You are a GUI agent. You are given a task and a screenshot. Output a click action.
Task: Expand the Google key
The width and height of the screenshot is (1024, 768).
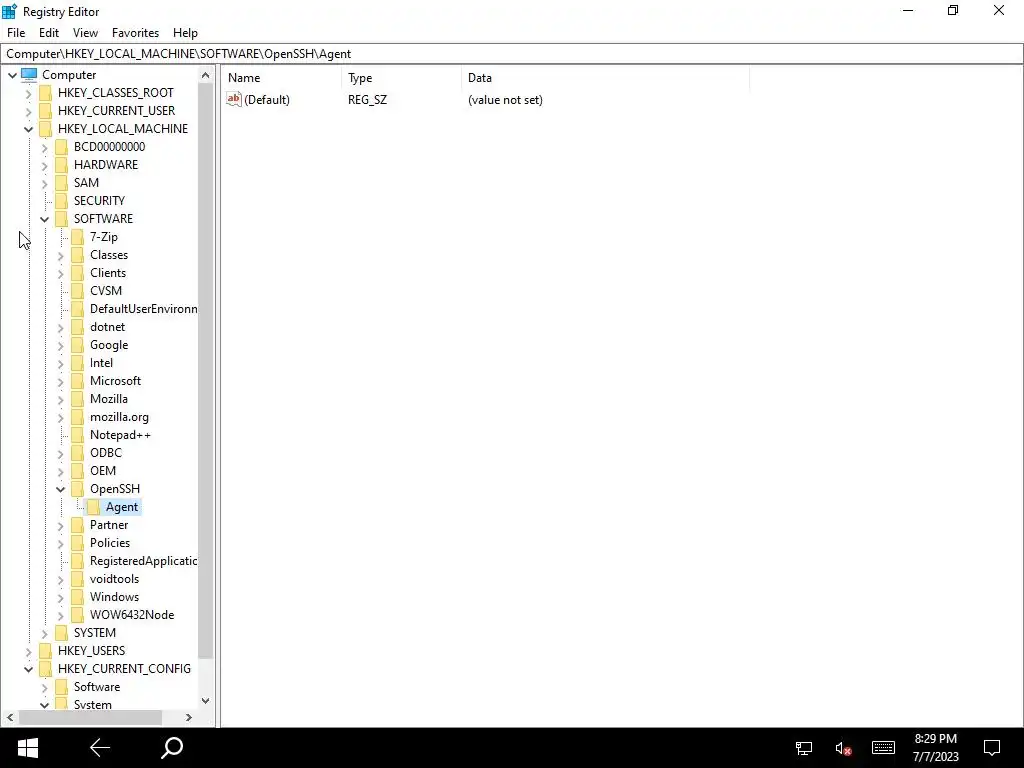pyautogui.click(x=60, y=345)
